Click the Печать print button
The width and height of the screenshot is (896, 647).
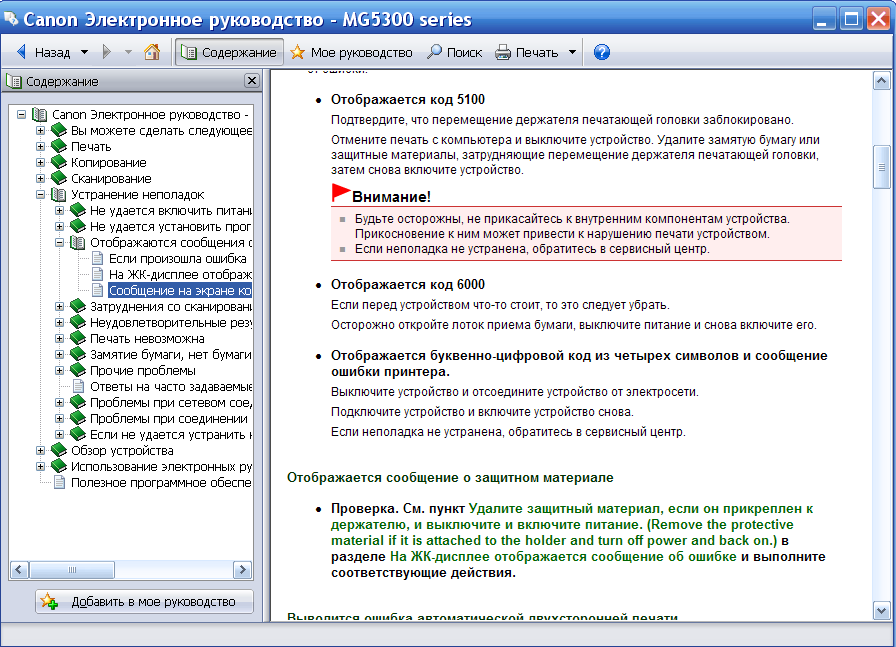click(526, 53)
